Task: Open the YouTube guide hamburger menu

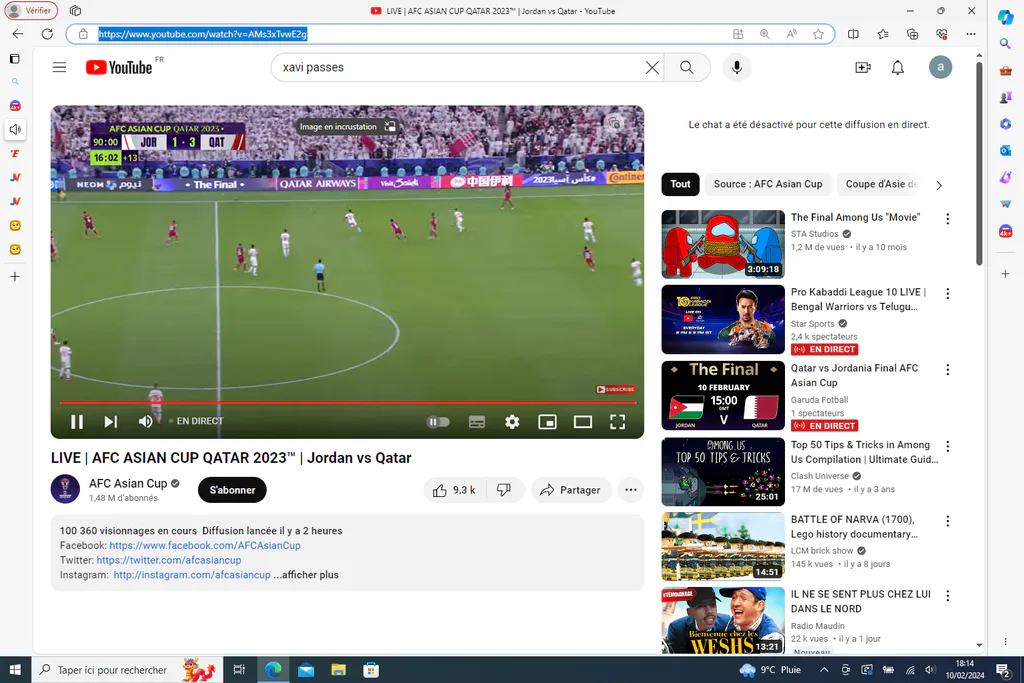Action: coord(59,67)
